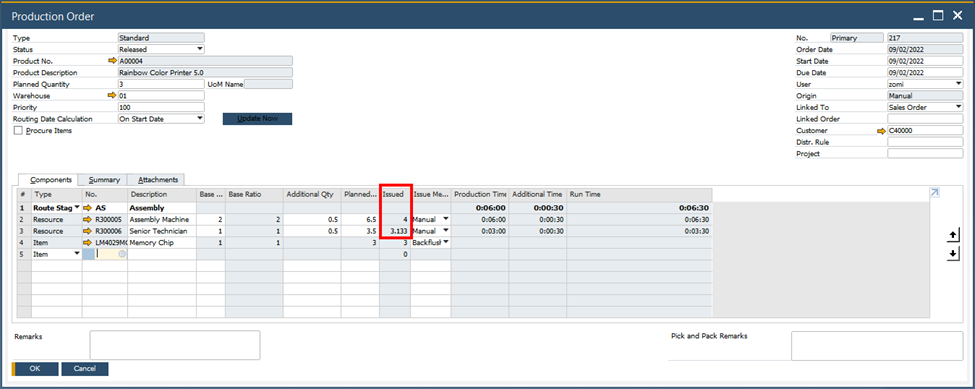Open the Linked To dropdown showing Sales Order
Image resolution: width=975 pixels, height=389 pixels.
pyautogui.click(x=958, y=107)
